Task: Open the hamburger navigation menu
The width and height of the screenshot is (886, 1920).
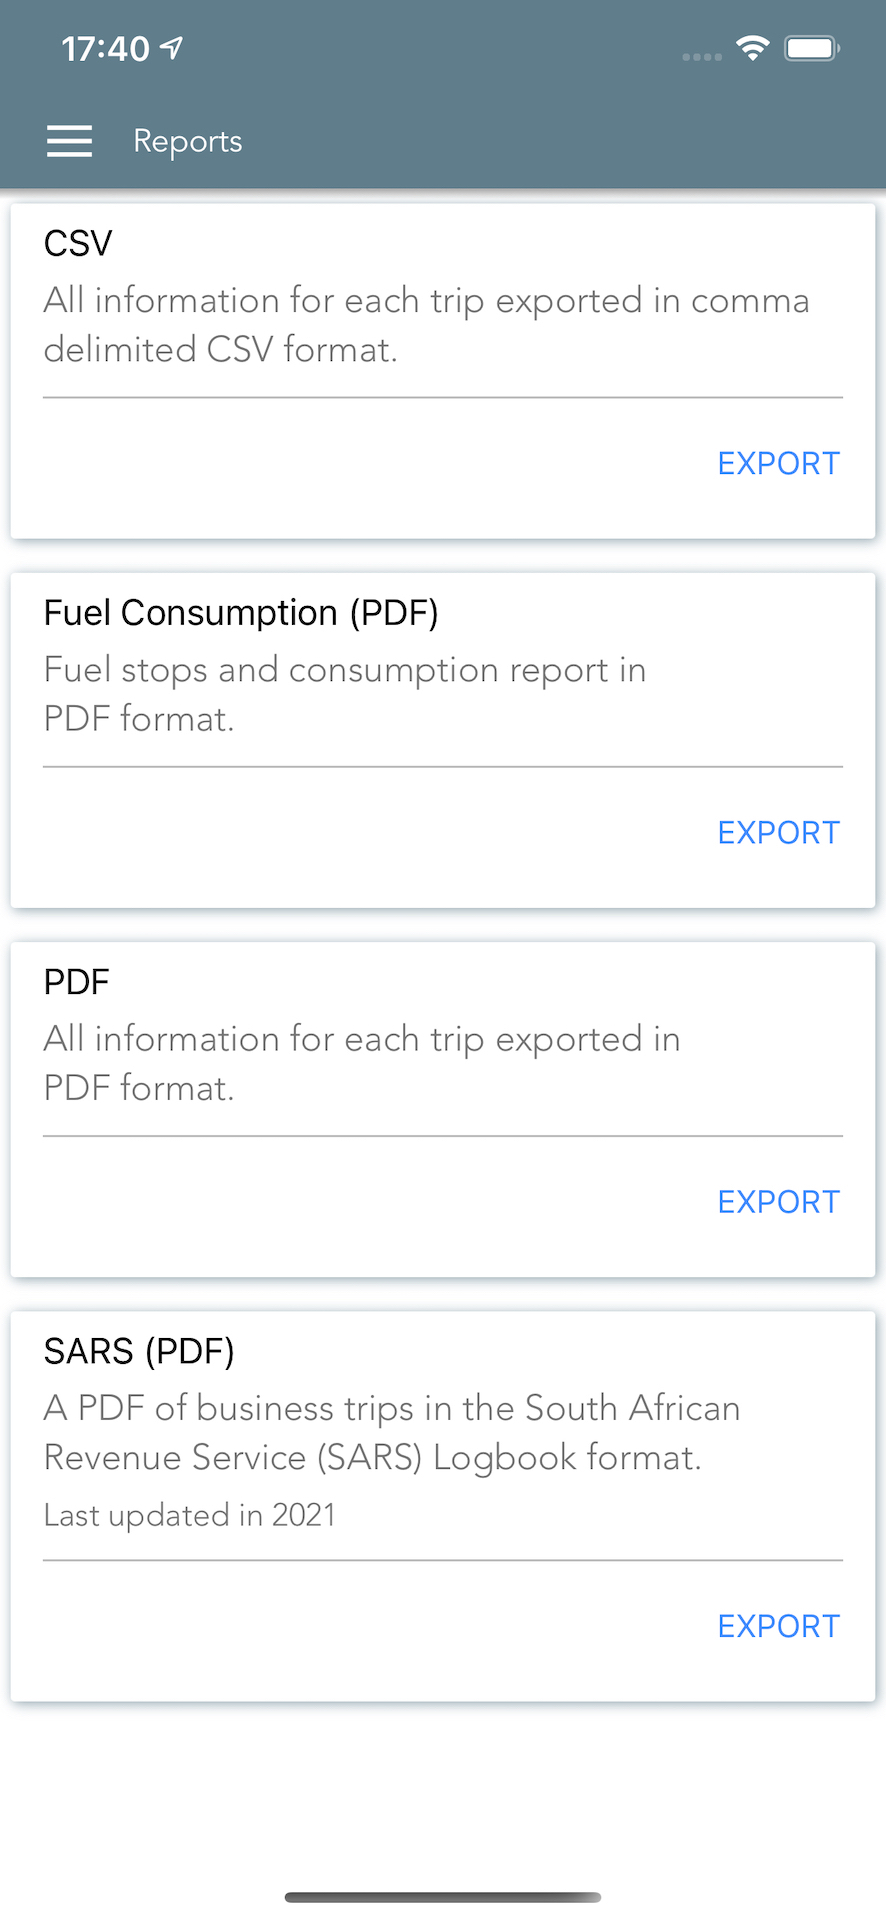Action: tap(69, 141)
